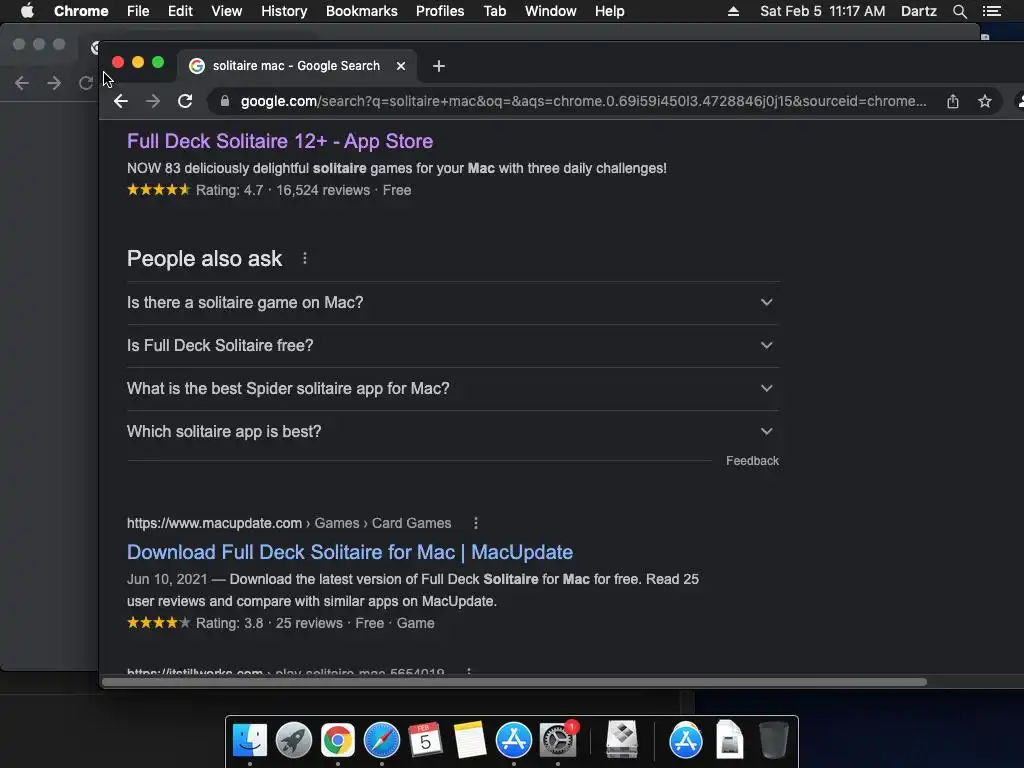Open the History menu
Screen dimensions: 1024x768
[x=284, y=11]
